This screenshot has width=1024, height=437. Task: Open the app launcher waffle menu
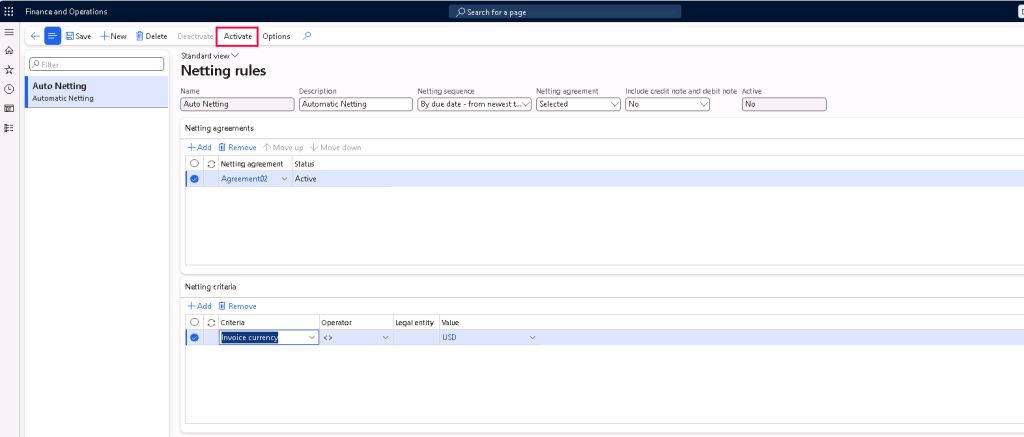coord(9,11)
